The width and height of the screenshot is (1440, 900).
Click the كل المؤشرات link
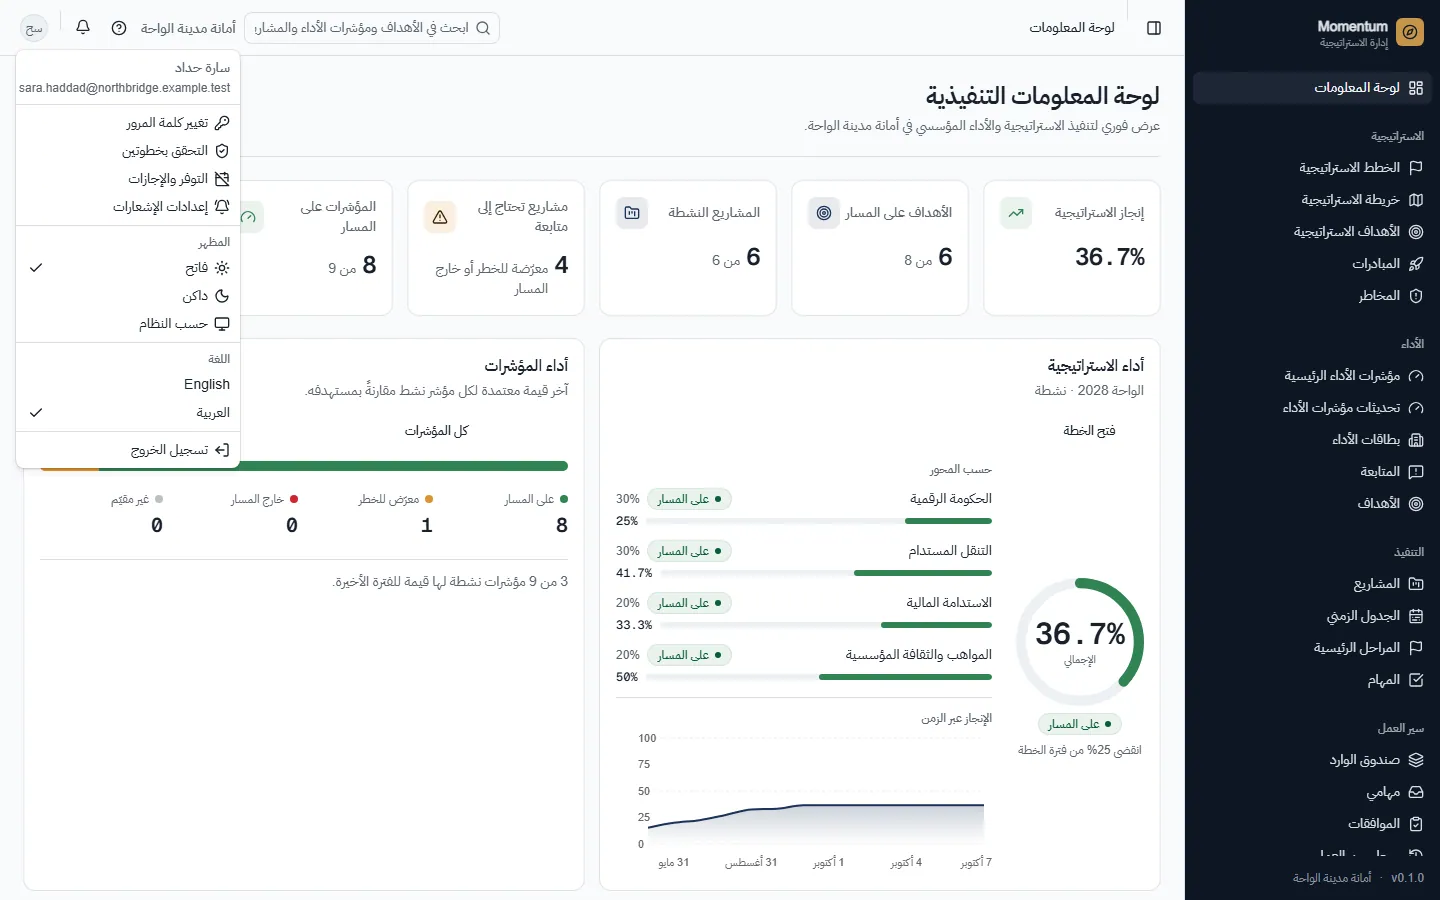coord(436,431)
